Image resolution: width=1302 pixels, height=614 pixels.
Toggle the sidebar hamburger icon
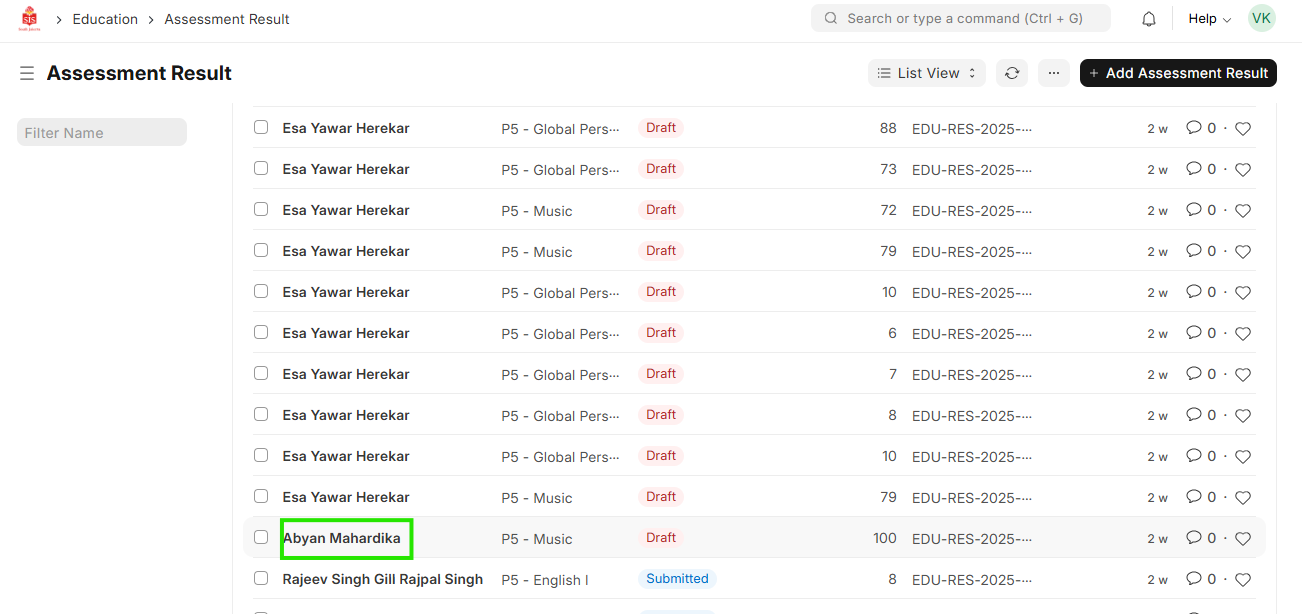click(x=27, y=73)
